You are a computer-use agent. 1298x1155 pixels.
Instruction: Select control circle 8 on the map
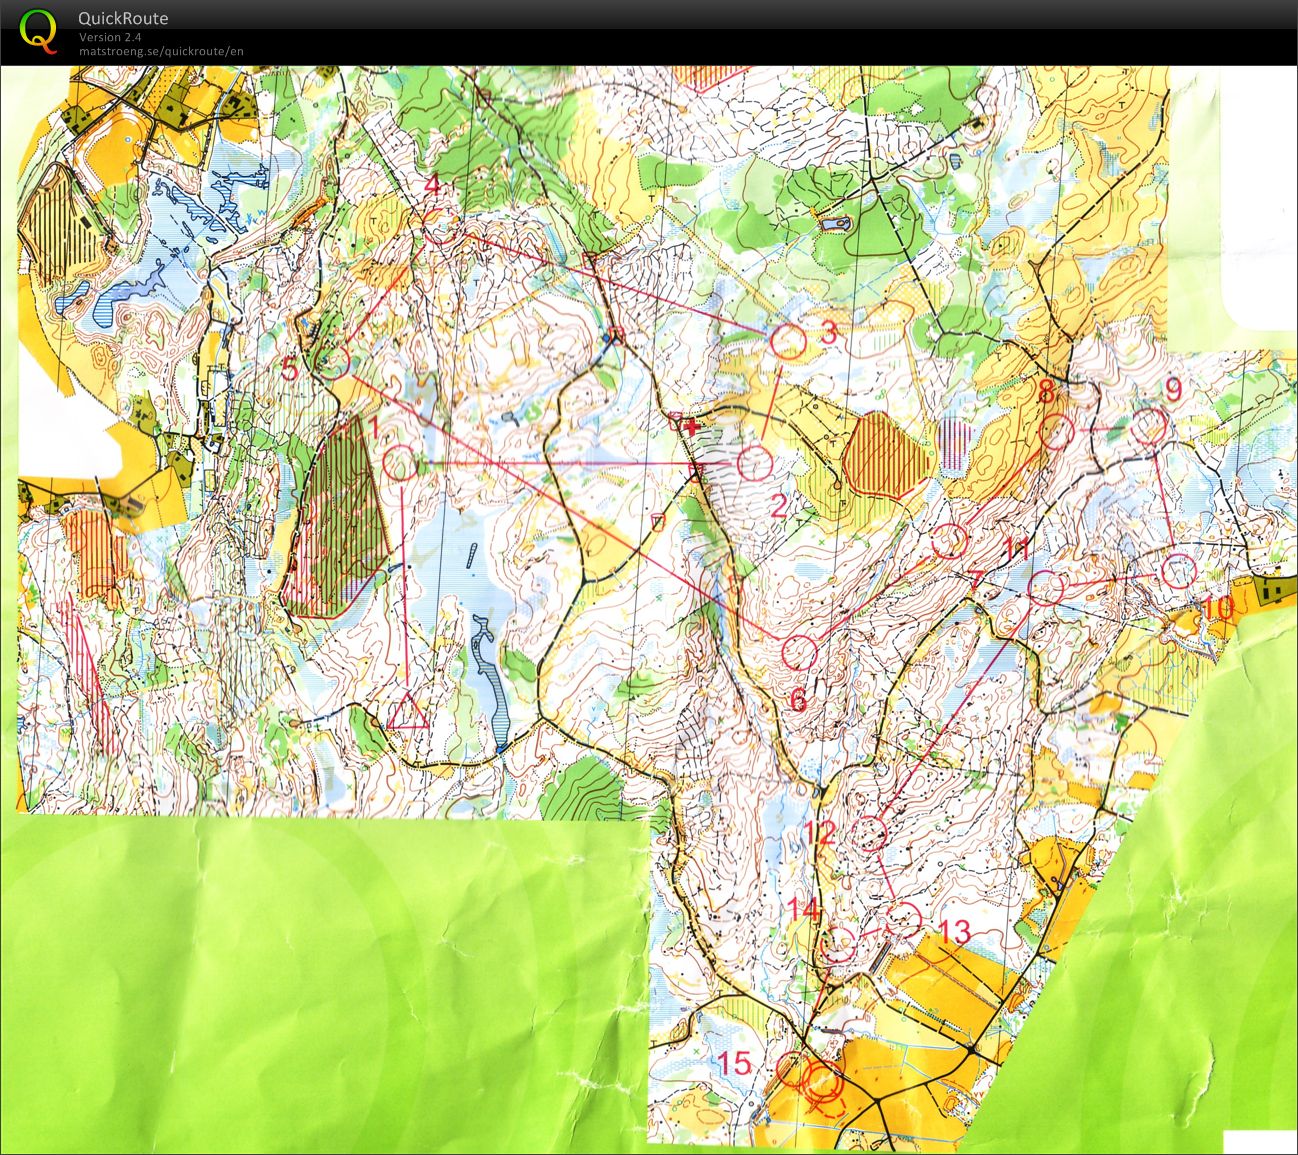click(x=1057, y=431)
